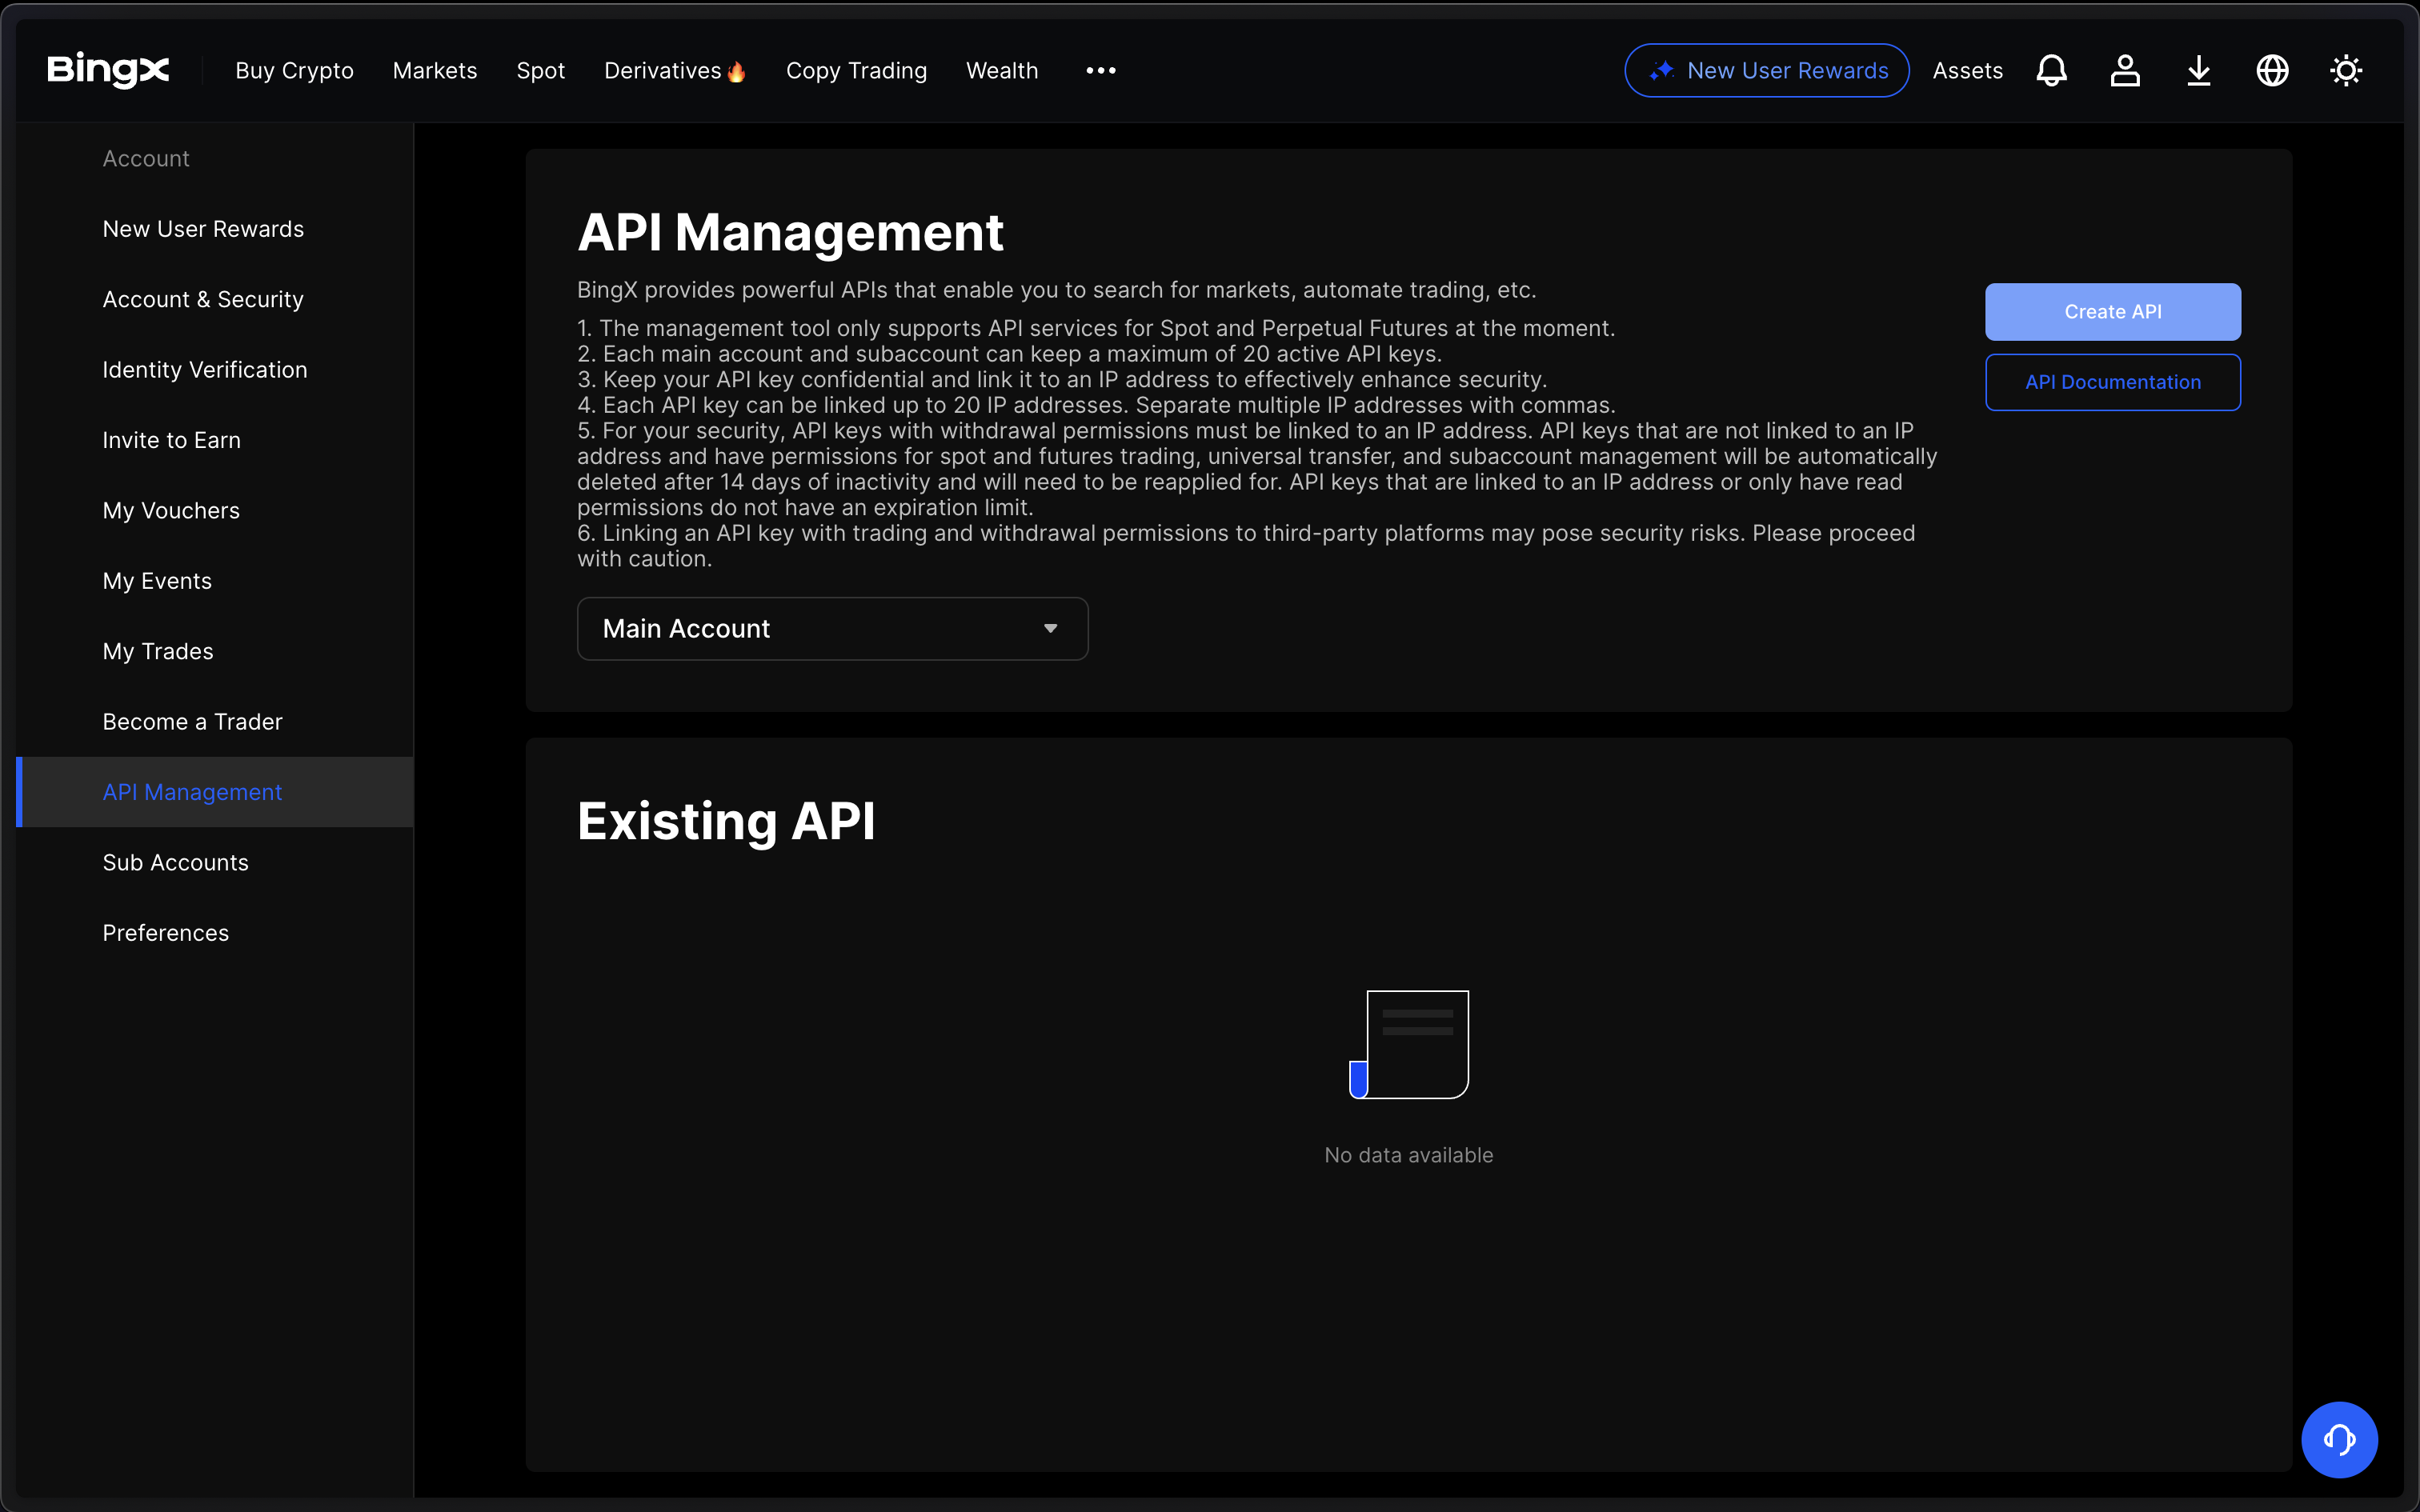Screen dimensions: 2420x1512
Task: Open Assets in the top bar
Action: click(x=1967, y=70)
